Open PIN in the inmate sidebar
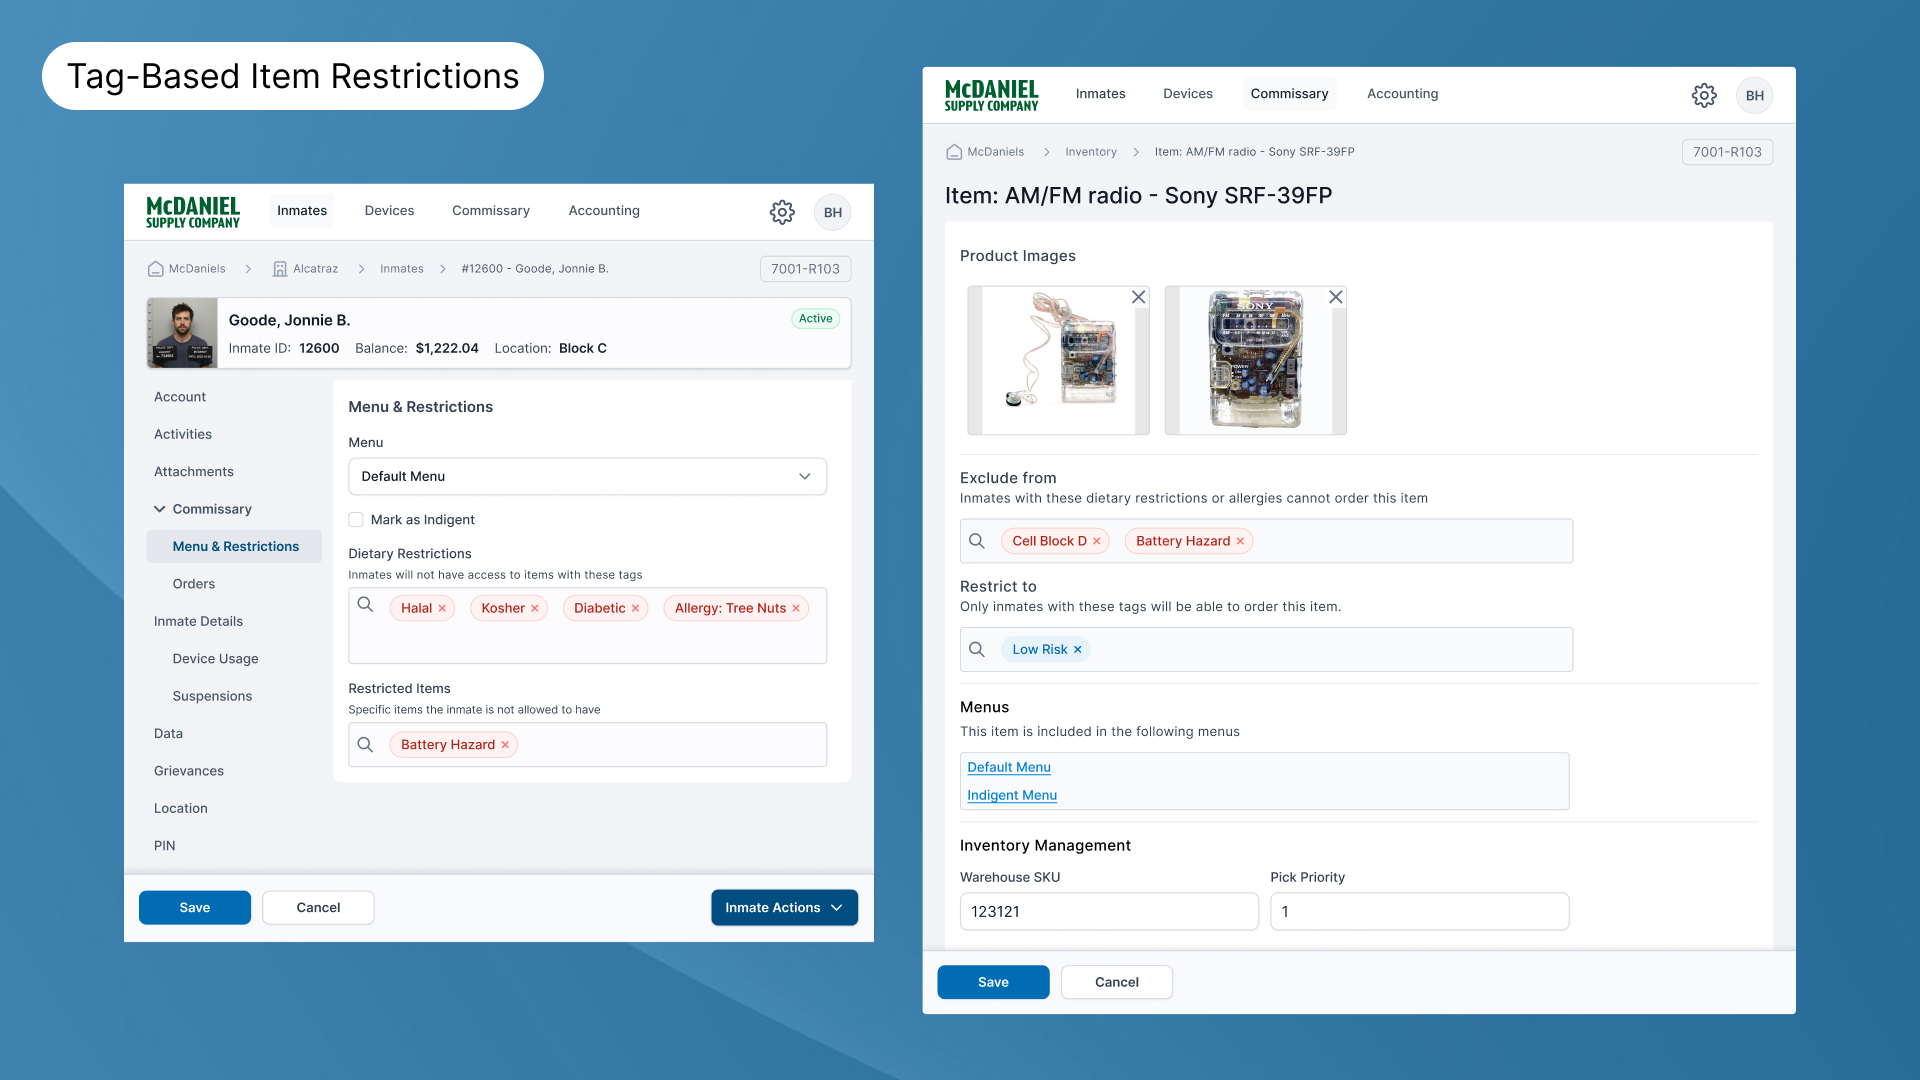This screenshot has width=1920, height=1080. [165, 846]
